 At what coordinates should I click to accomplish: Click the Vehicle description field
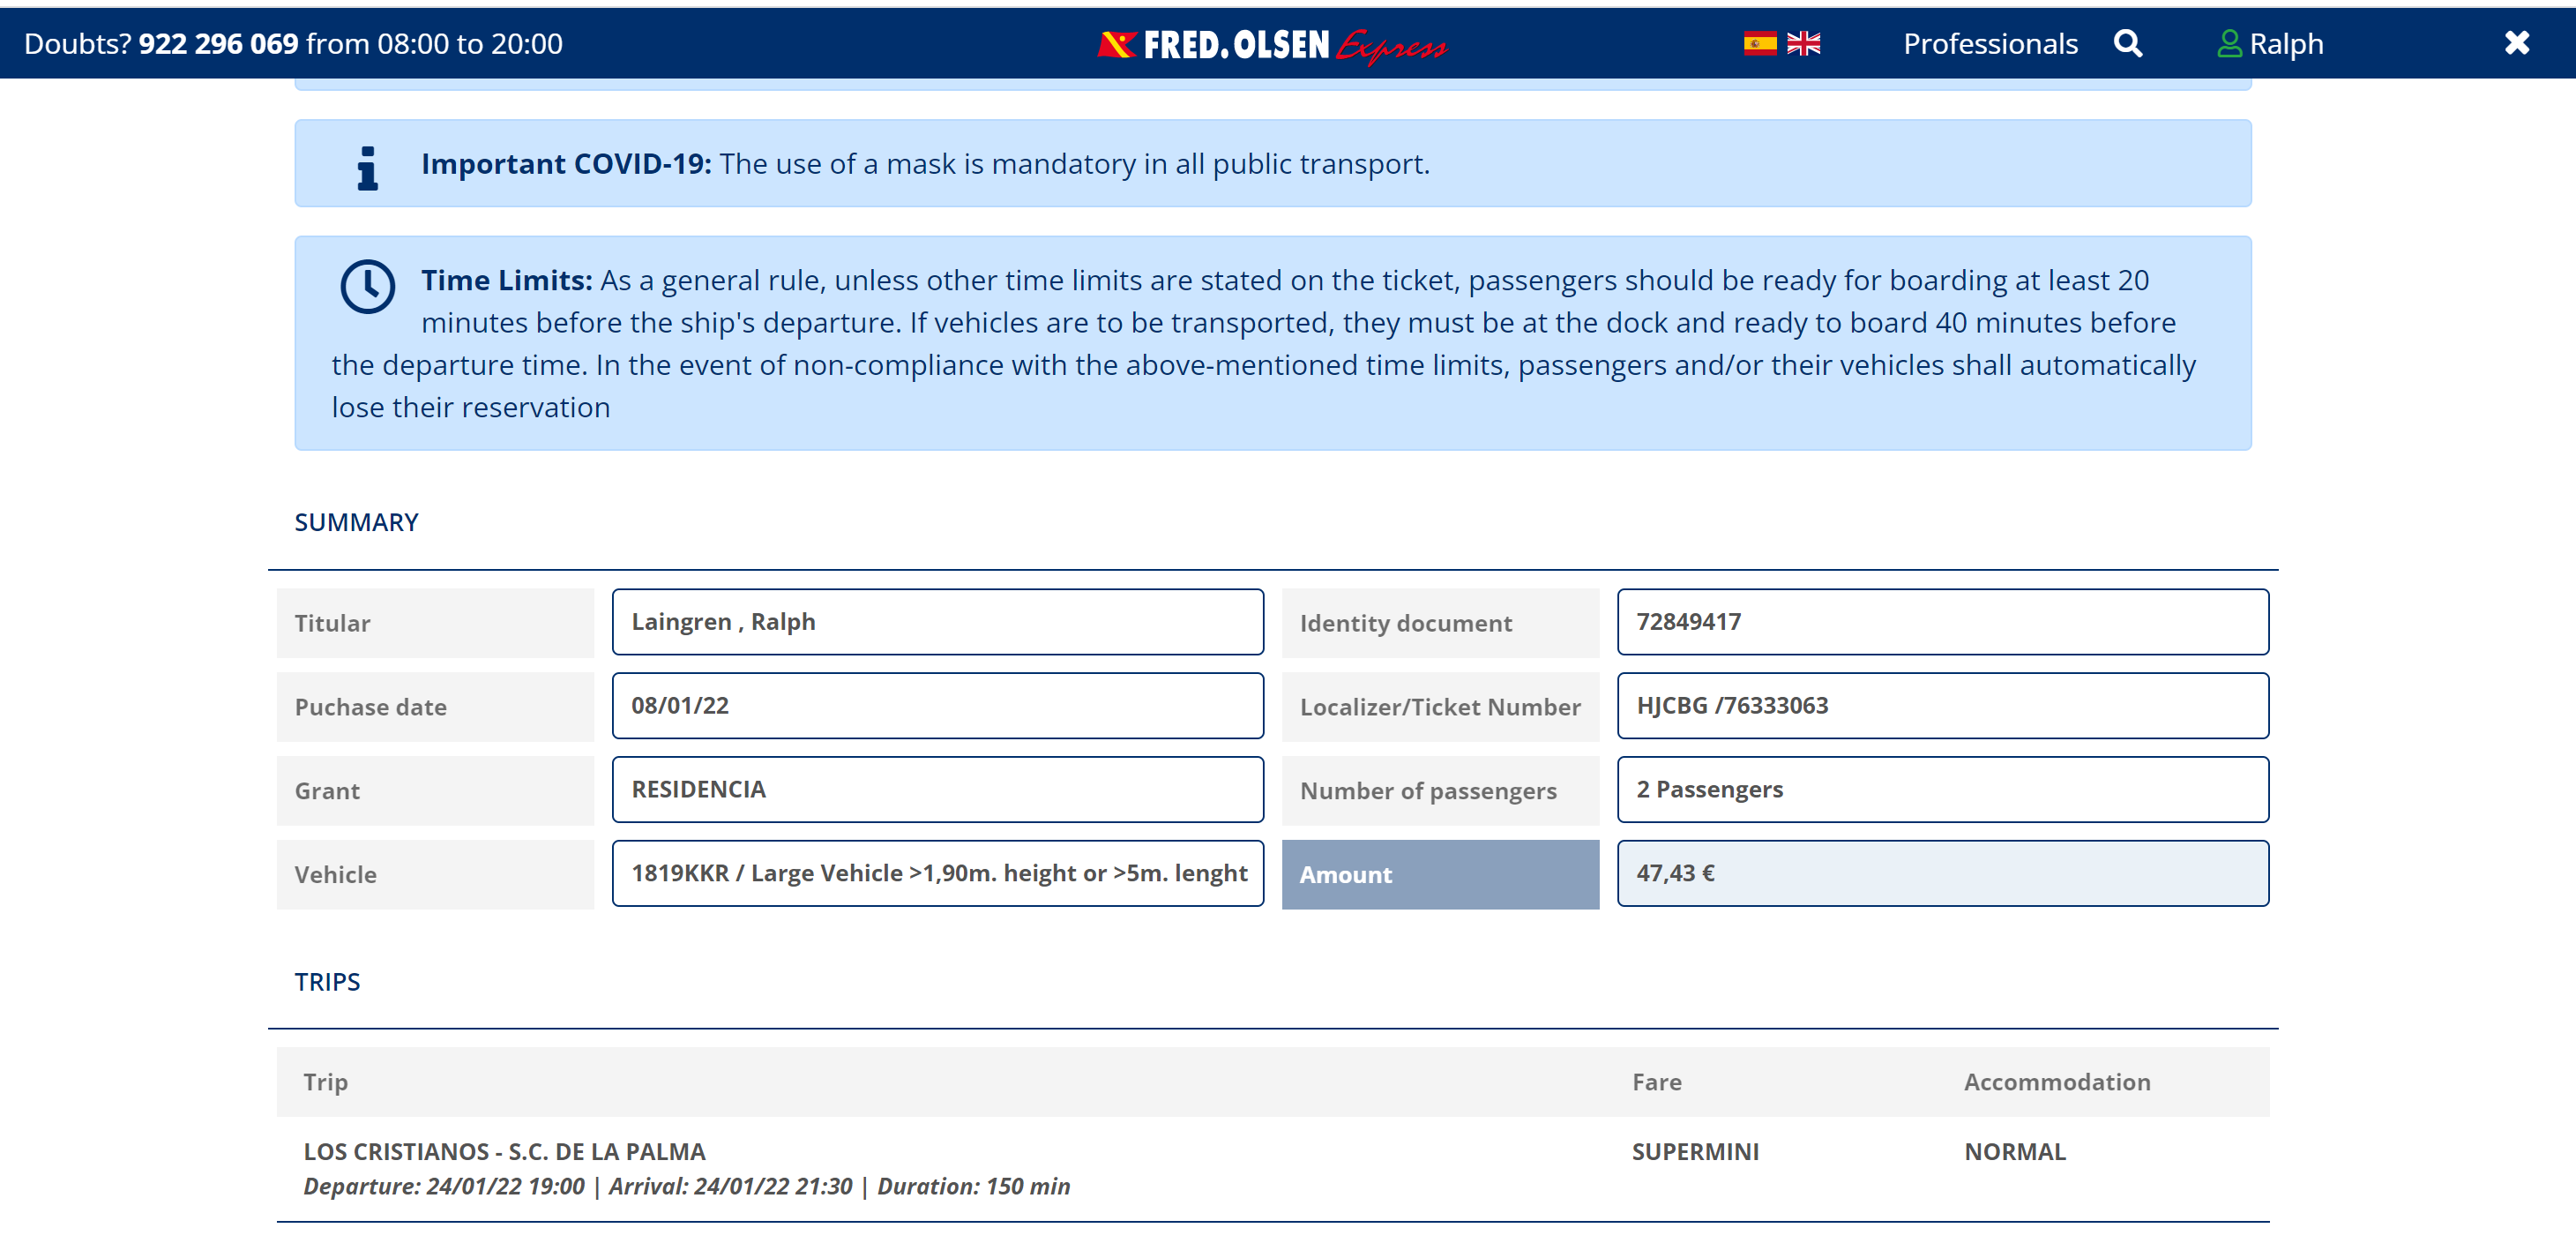(x=937, y=874)
